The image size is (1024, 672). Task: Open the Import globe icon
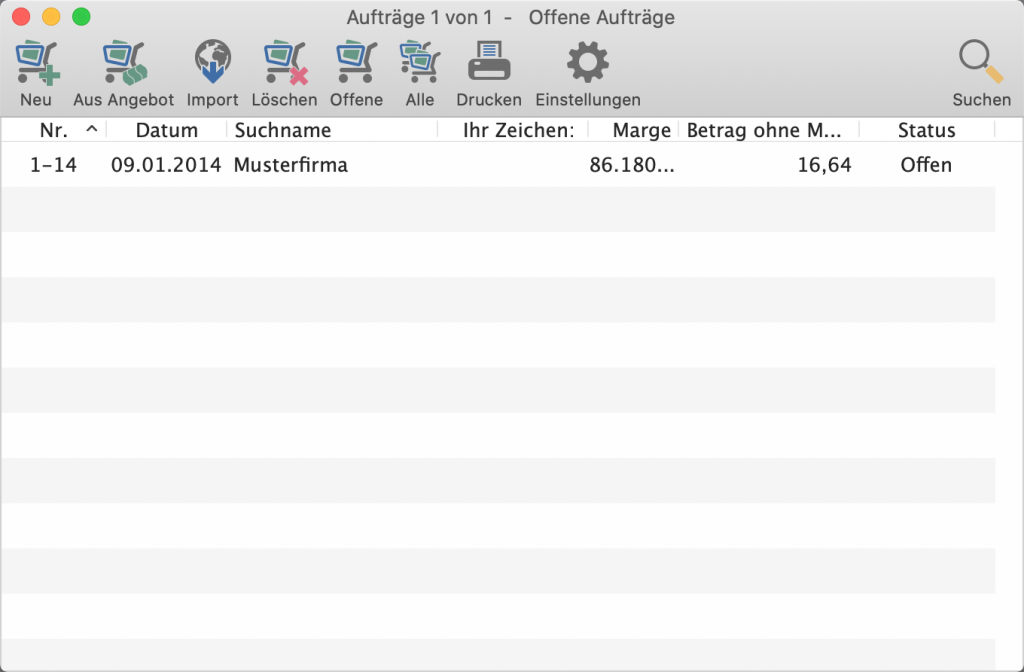click(x=212, y=64)
